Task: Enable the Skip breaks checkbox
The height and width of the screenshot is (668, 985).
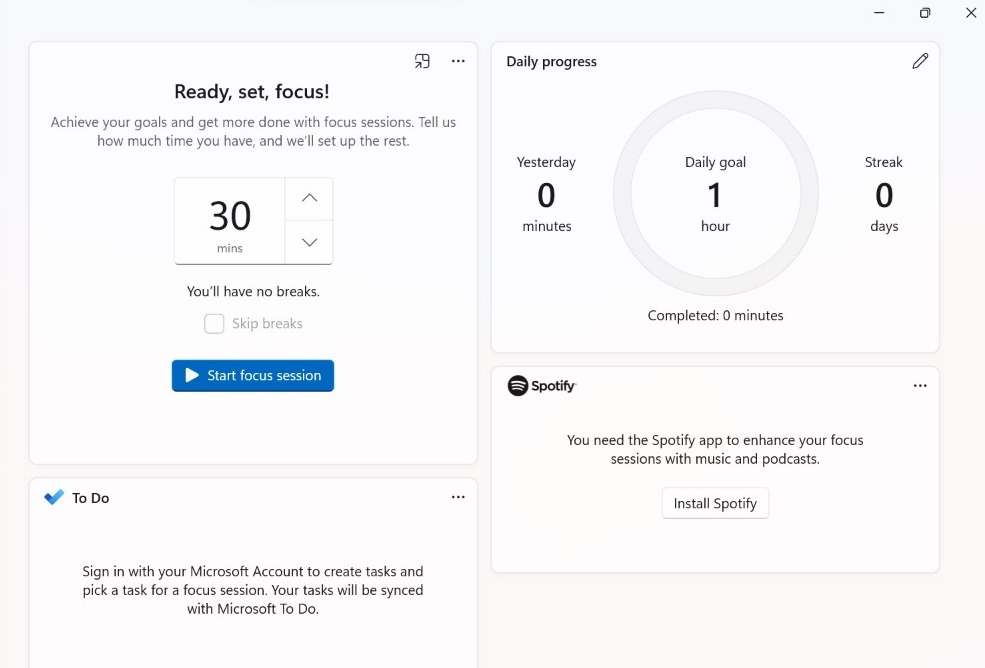Action: (214, 324)
